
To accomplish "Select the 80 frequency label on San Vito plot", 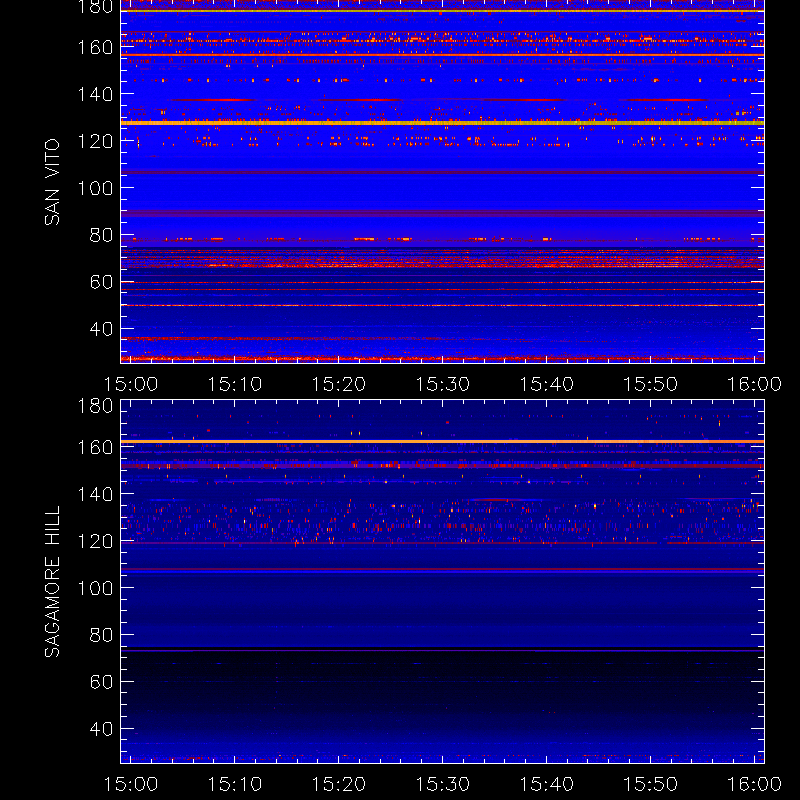I will click(101, 235).
